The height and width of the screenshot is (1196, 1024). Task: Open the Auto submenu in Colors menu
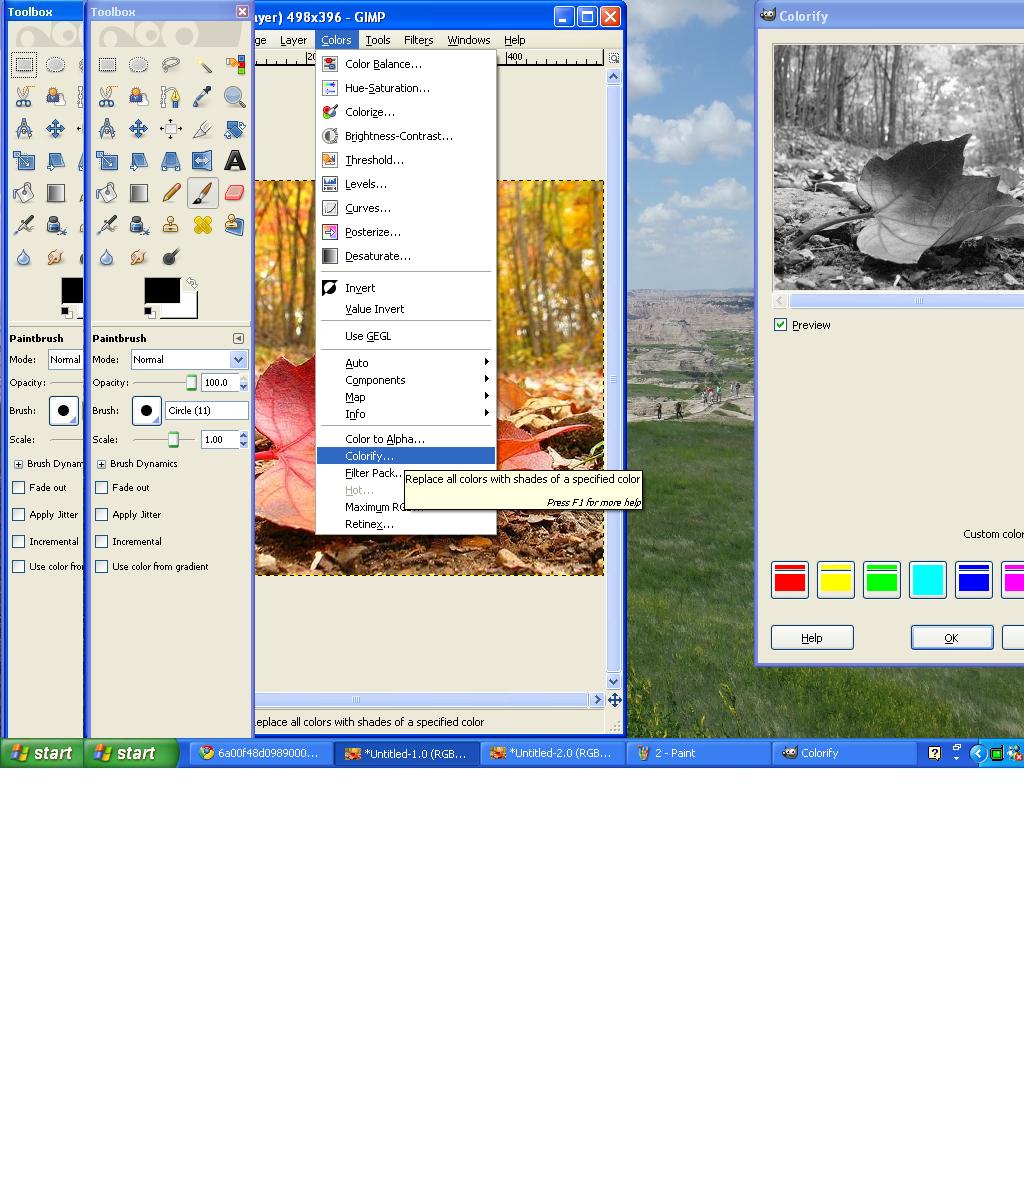pyautogui.click(x=406, y=362)
